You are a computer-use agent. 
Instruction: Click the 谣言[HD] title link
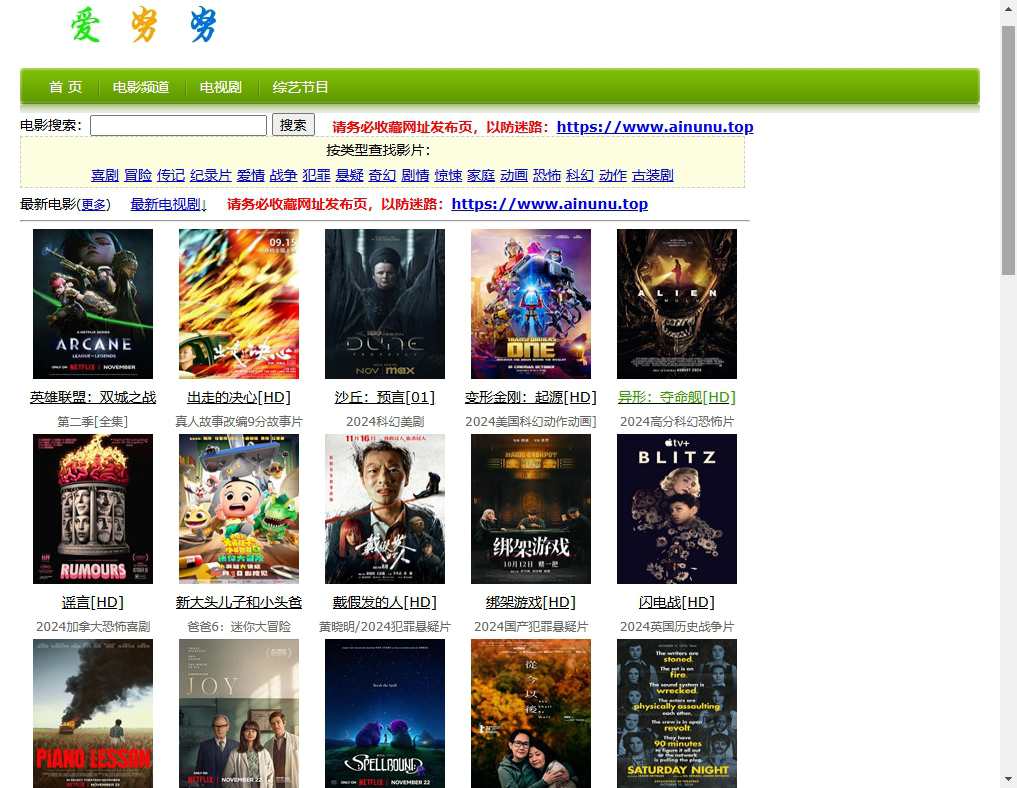pyautogui.click(x=93, y=602)
